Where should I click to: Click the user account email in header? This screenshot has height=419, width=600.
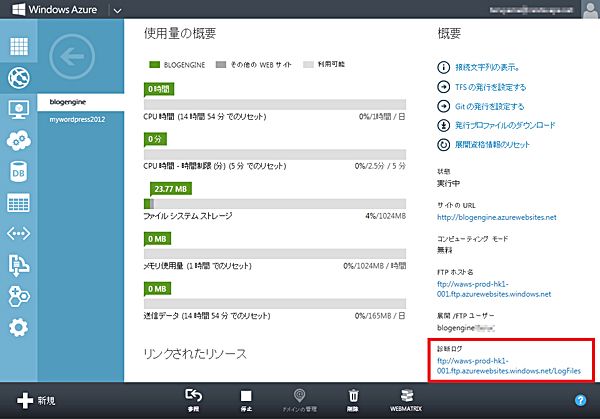click(532, 10)
